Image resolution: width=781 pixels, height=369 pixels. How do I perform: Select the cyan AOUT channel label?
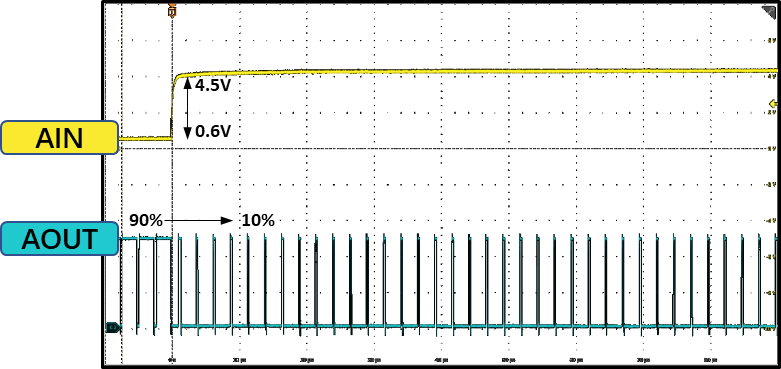pos(60,239)
